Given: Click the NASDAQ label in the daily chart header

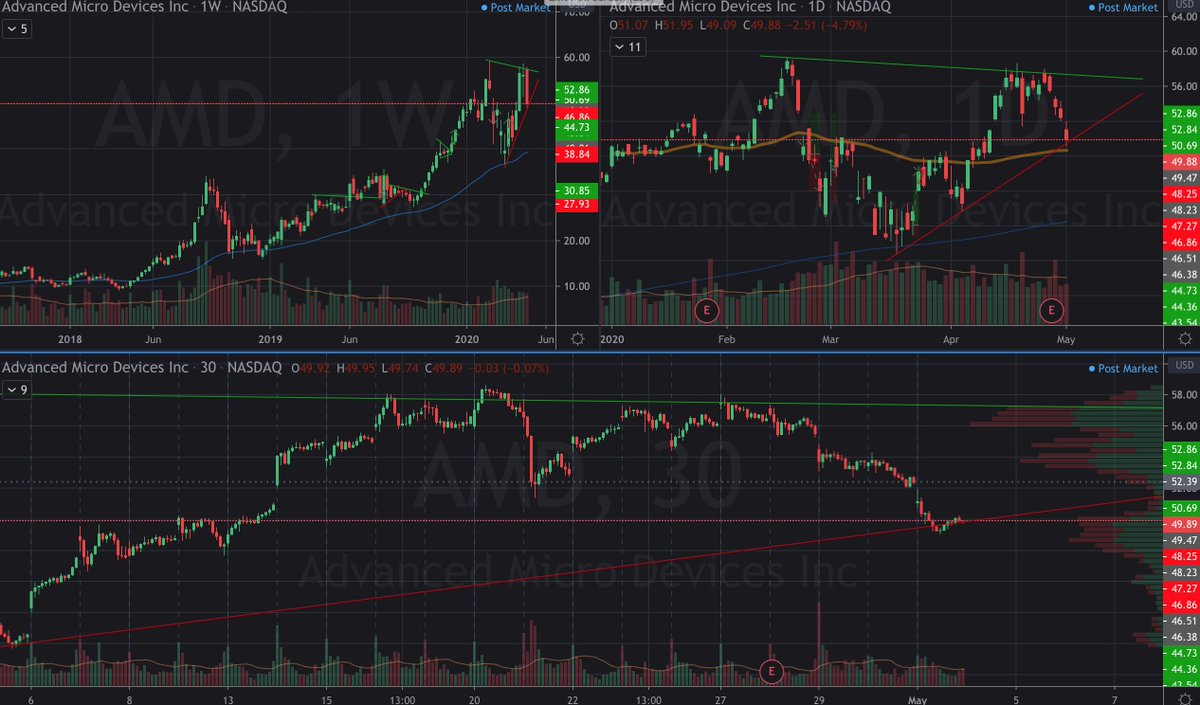Looking at the screenshot, I should point(866,7).
